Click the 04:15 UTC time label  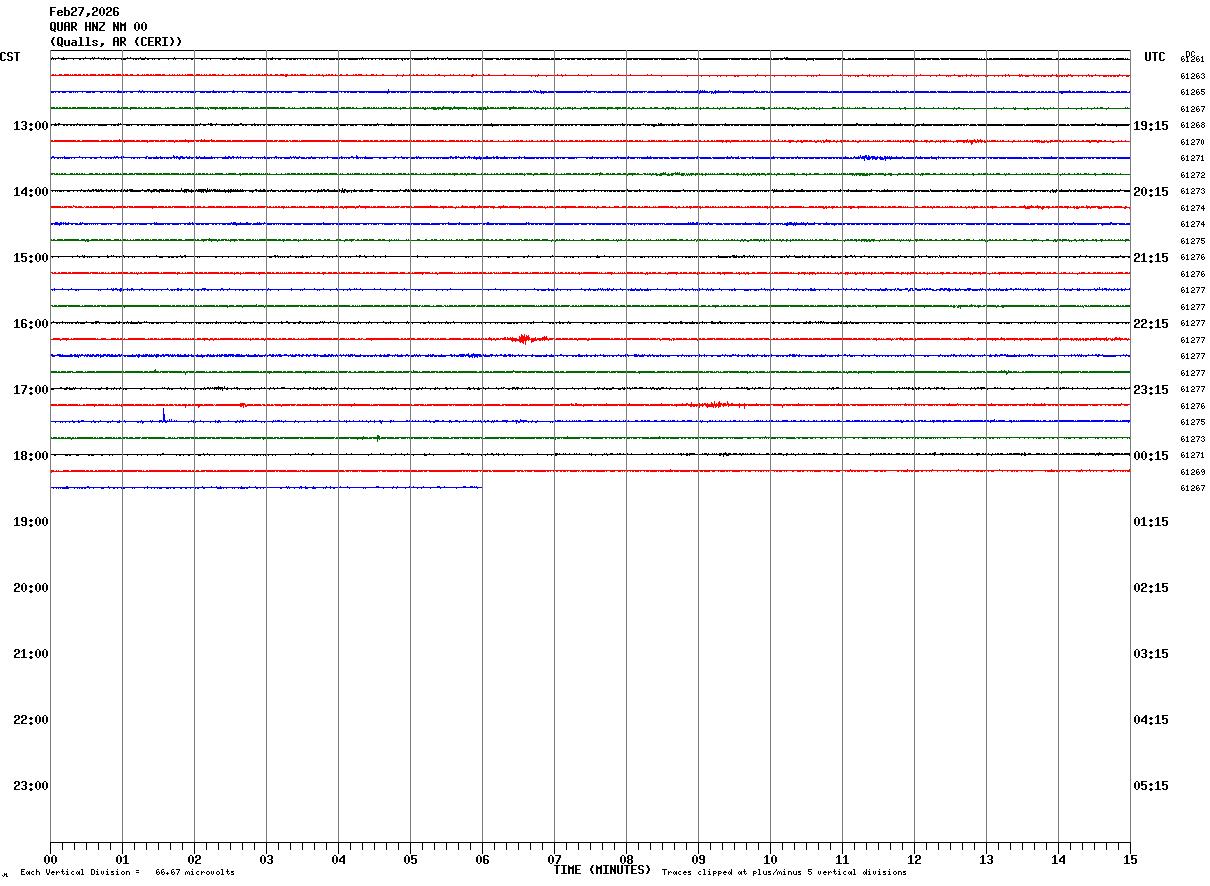1151,720
